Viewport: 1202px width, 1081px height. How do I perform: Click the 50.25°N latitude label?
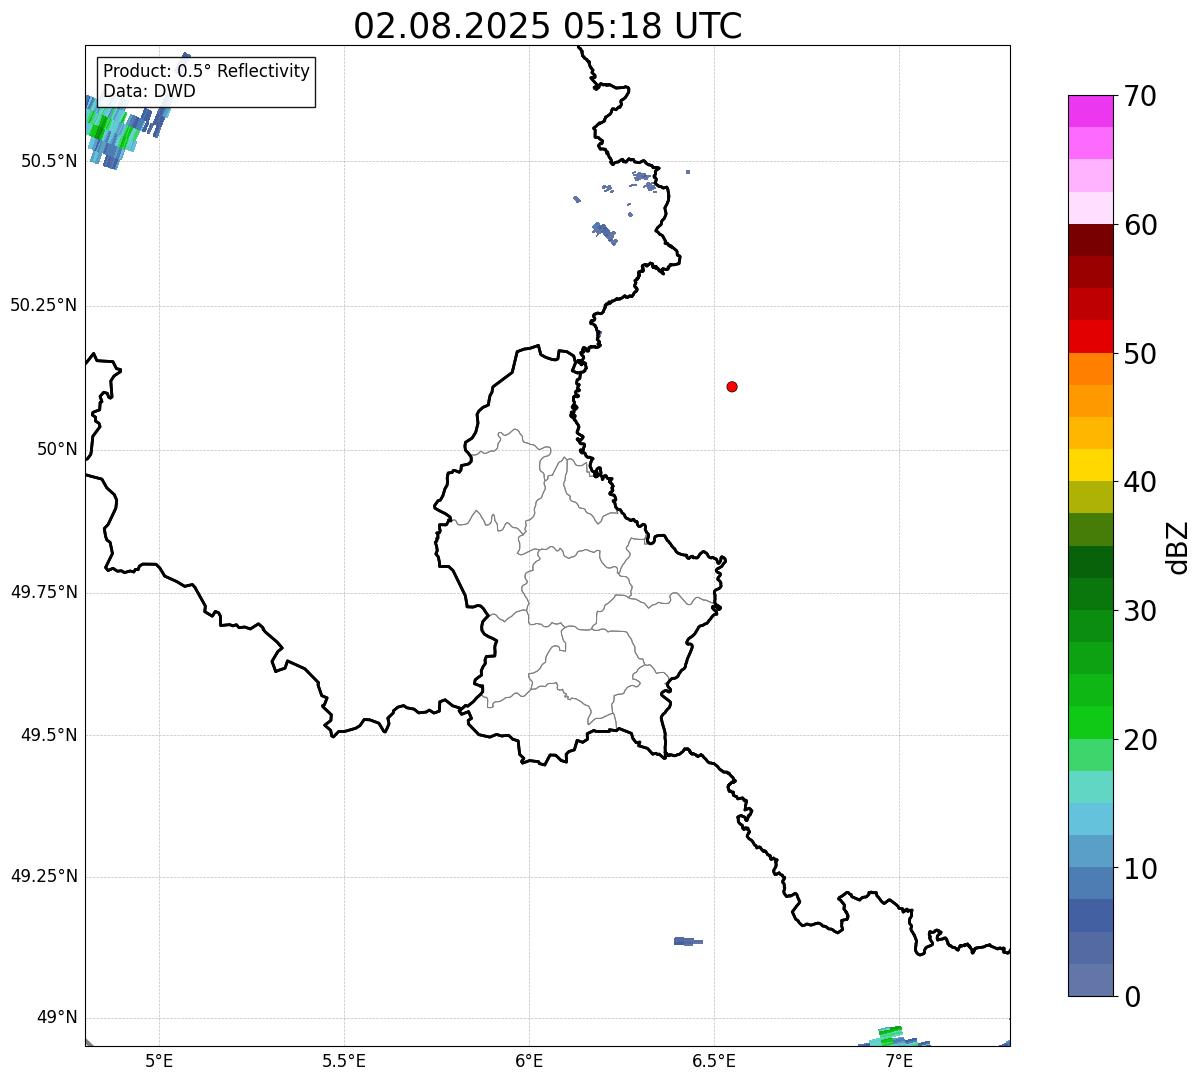point(43,305)
